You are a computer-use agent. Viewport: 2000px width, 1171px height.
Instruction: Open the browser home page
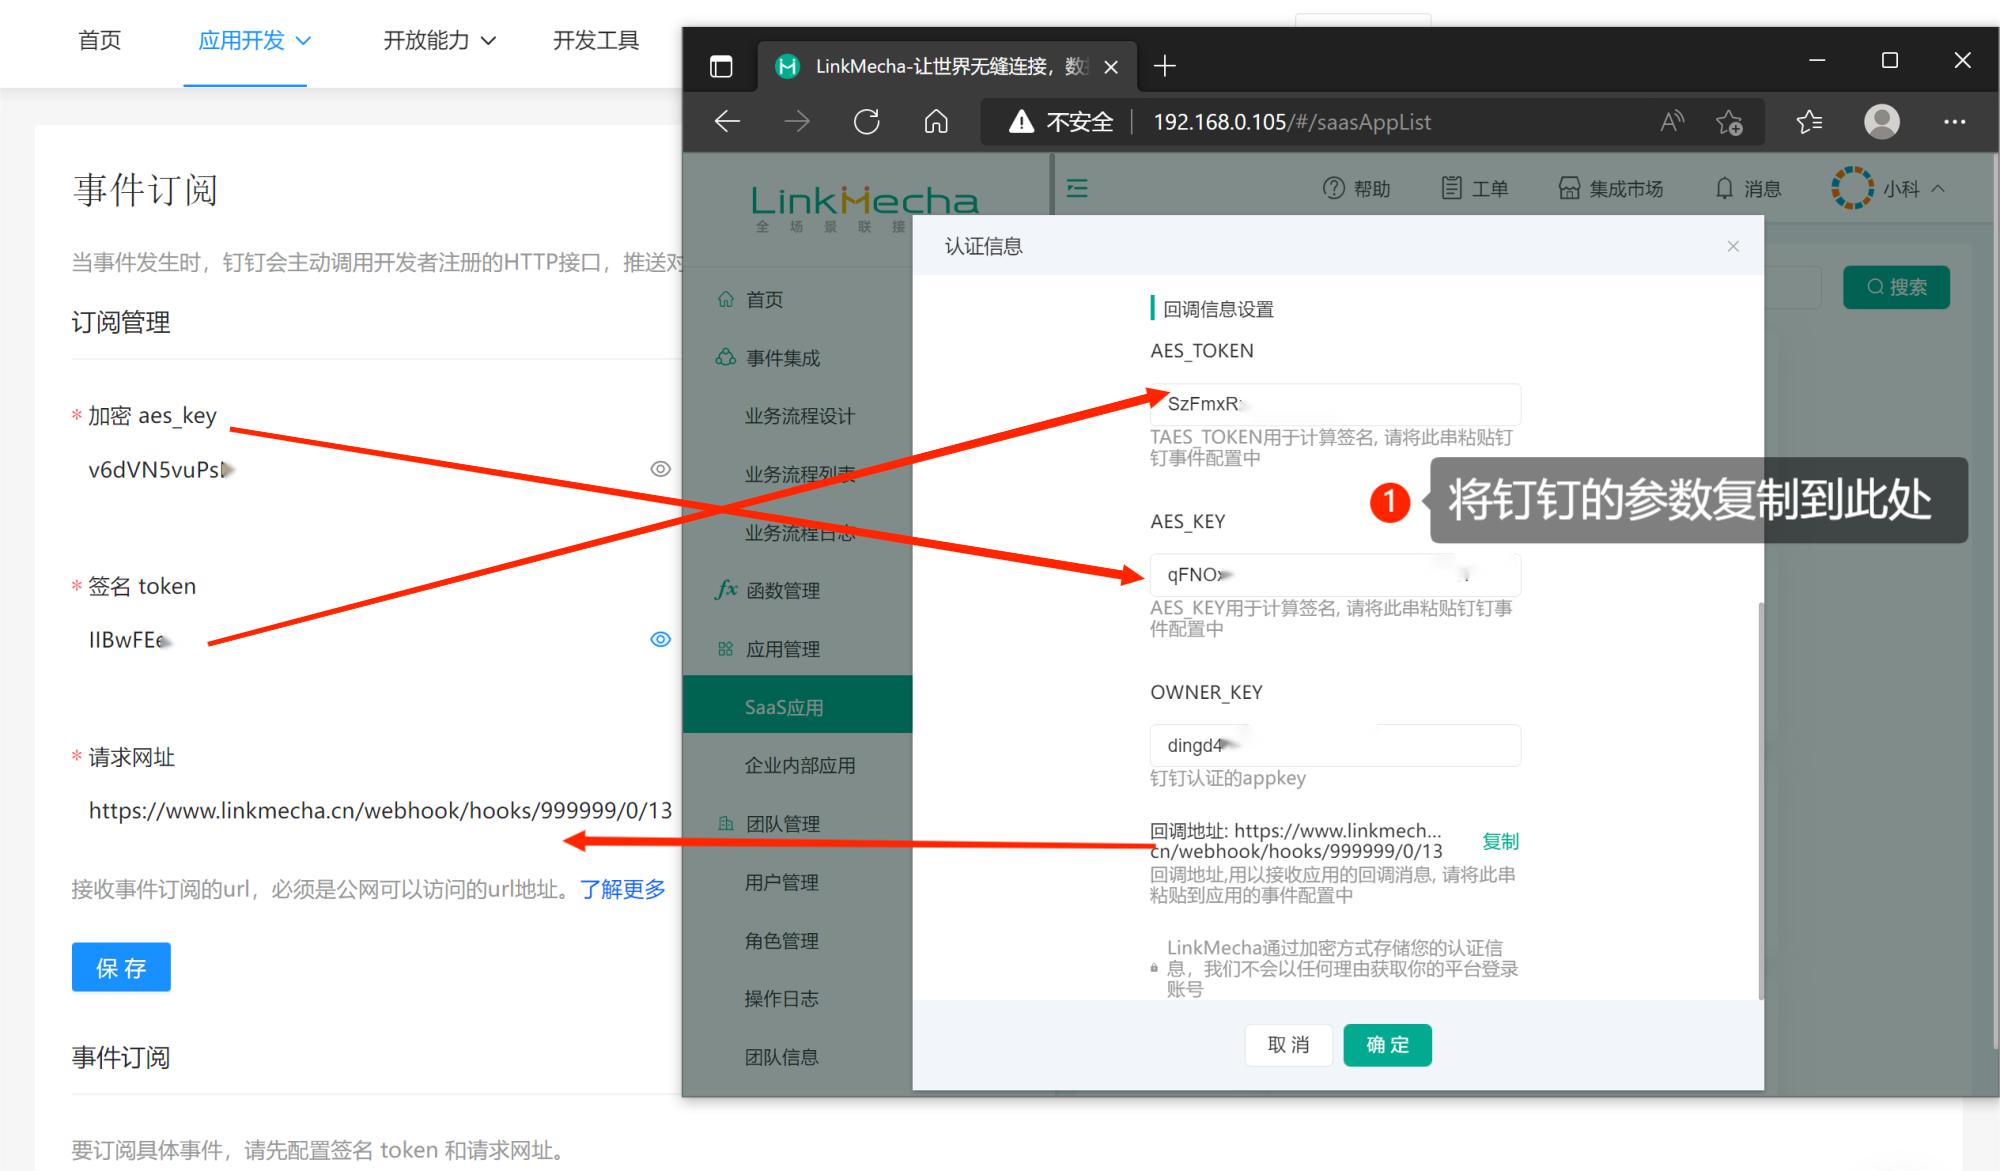(936, 122)
